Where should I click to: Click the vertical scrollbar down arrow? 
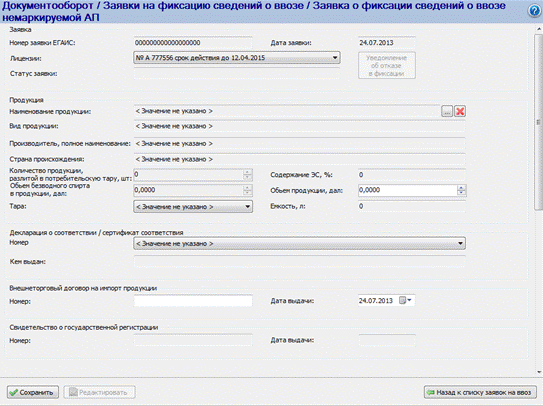pyautogui.click(x=539, y=372)
